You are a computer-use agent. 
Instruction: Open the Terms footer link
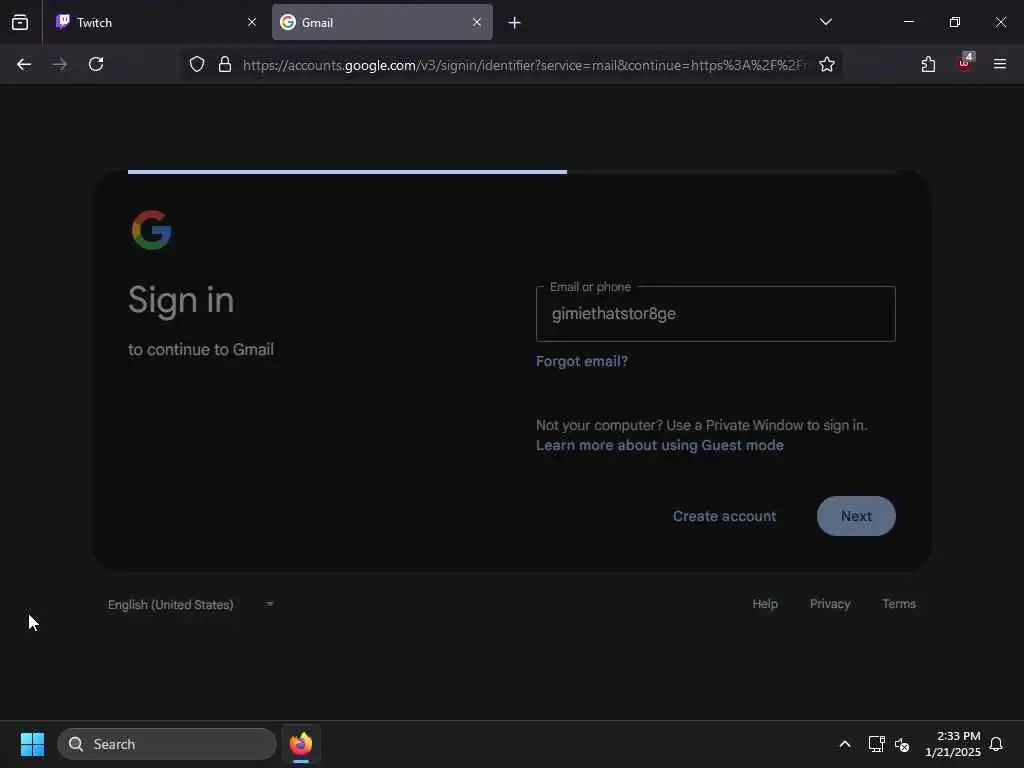point(899,604)
